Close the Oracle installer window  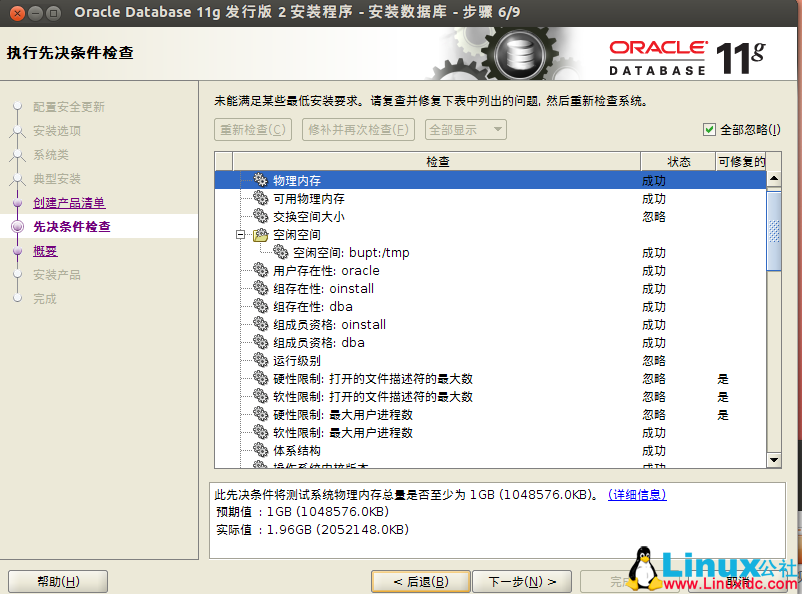[17, 13]
